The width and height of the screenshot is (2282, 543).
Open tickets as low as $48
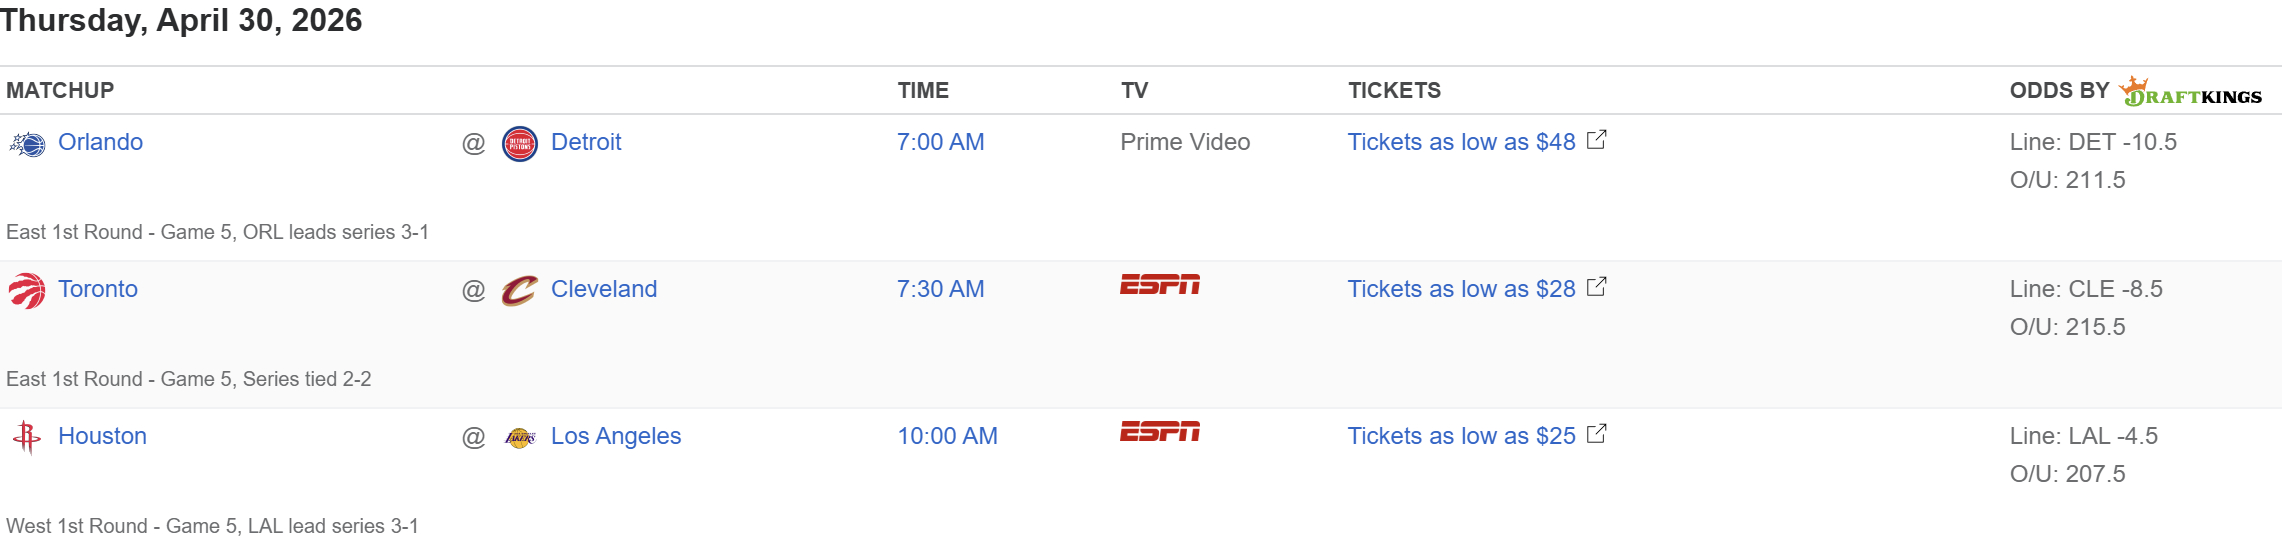click(1461, 142)
